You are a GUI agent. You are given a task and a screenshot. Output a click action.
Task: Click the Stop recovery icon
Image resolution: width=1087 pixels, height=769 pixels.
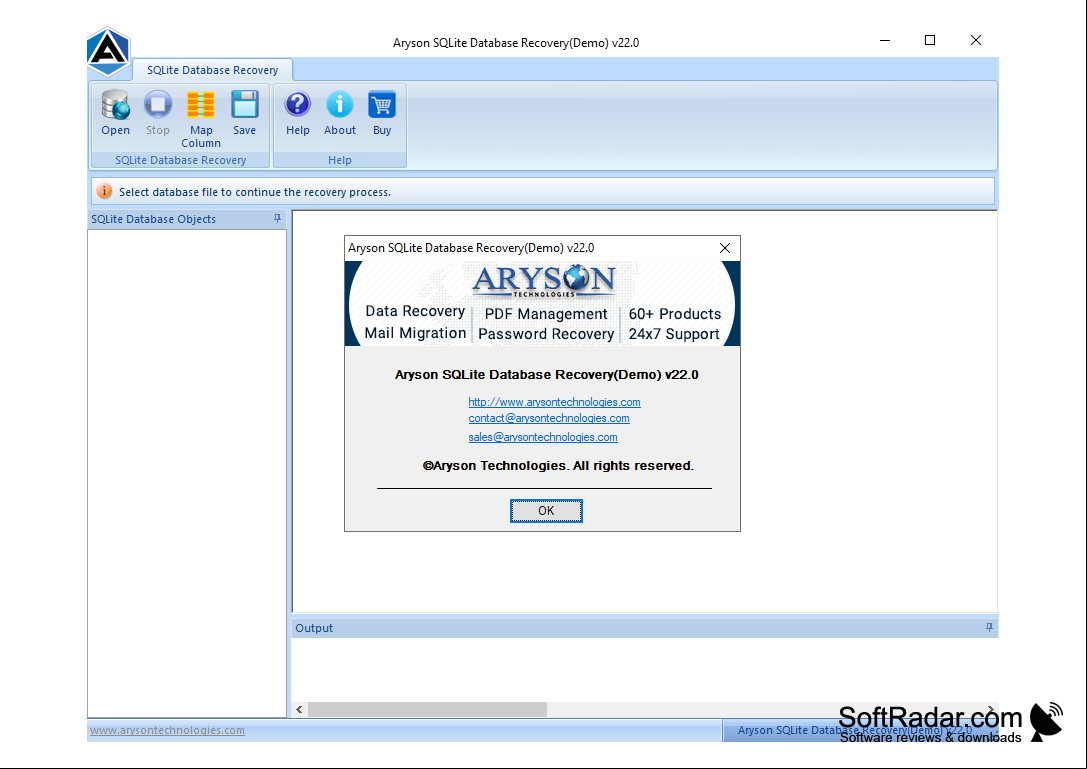157,112
